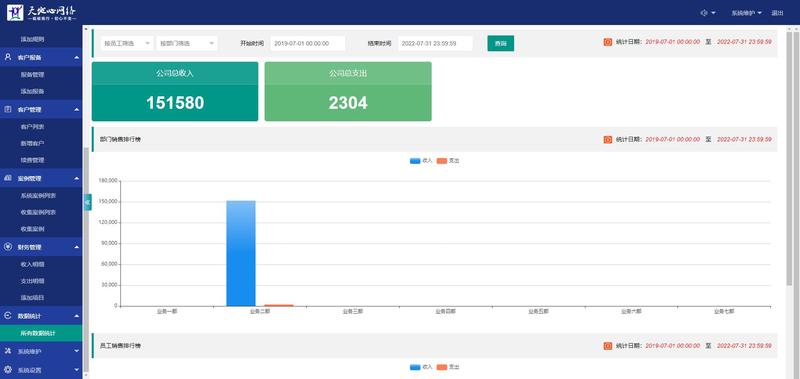
Task: Click the 财务管理 yen icon in sidebar
Action: tap(8, 247)
